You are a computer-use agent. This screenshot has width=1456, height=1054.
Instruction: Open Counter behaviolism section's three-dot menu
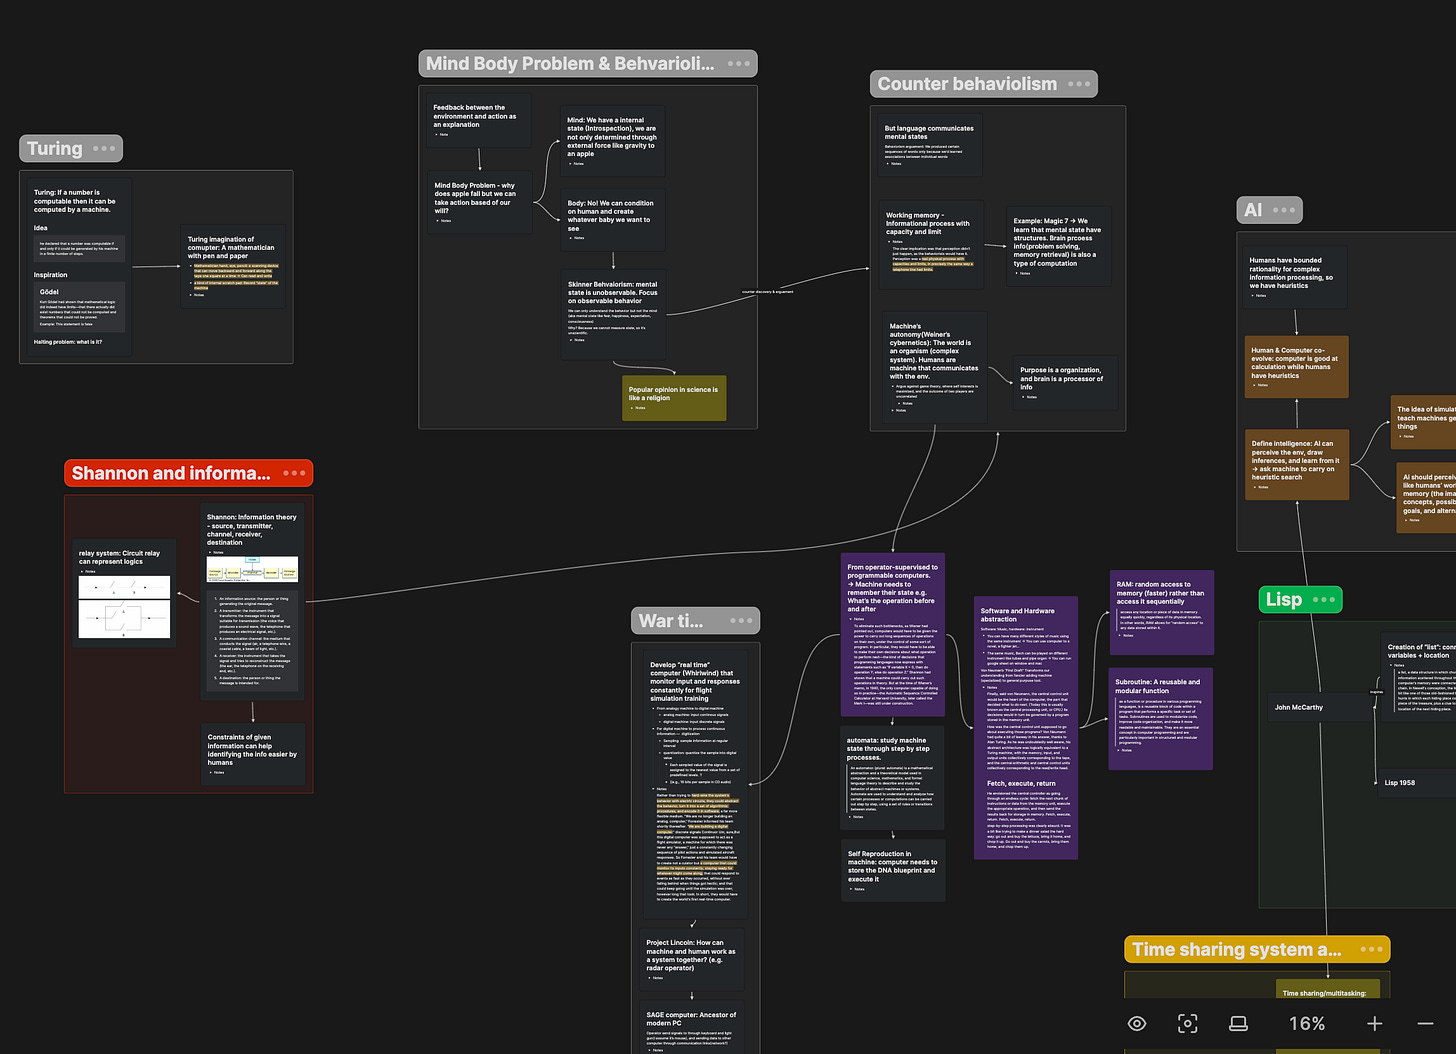coord(1079,84)
